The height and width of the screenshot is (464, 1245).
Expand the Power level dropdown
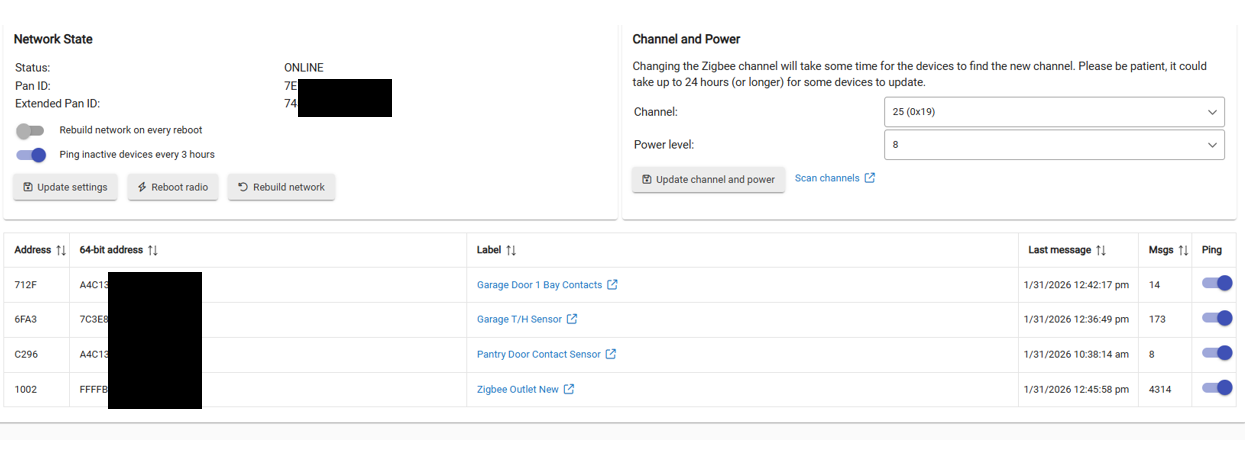(x=1054, y=145)
